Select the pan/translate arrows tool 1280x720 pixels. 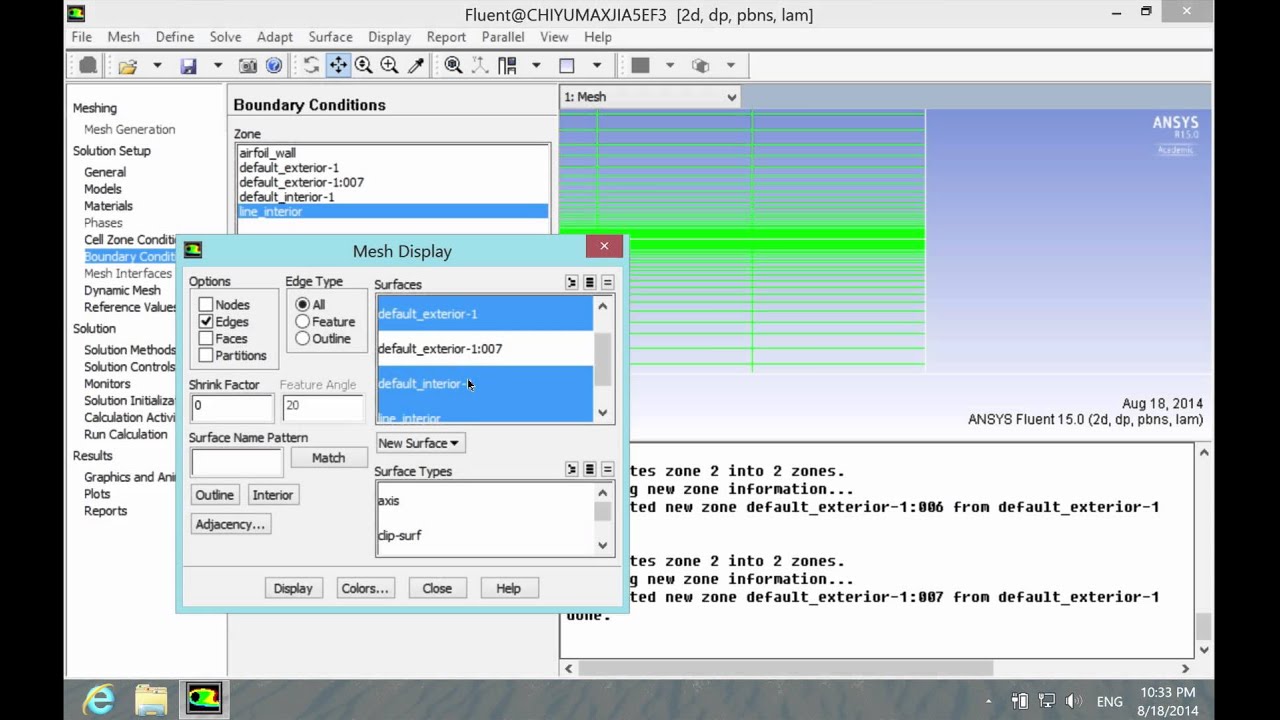pyautogui.click(x=338, y=66)
